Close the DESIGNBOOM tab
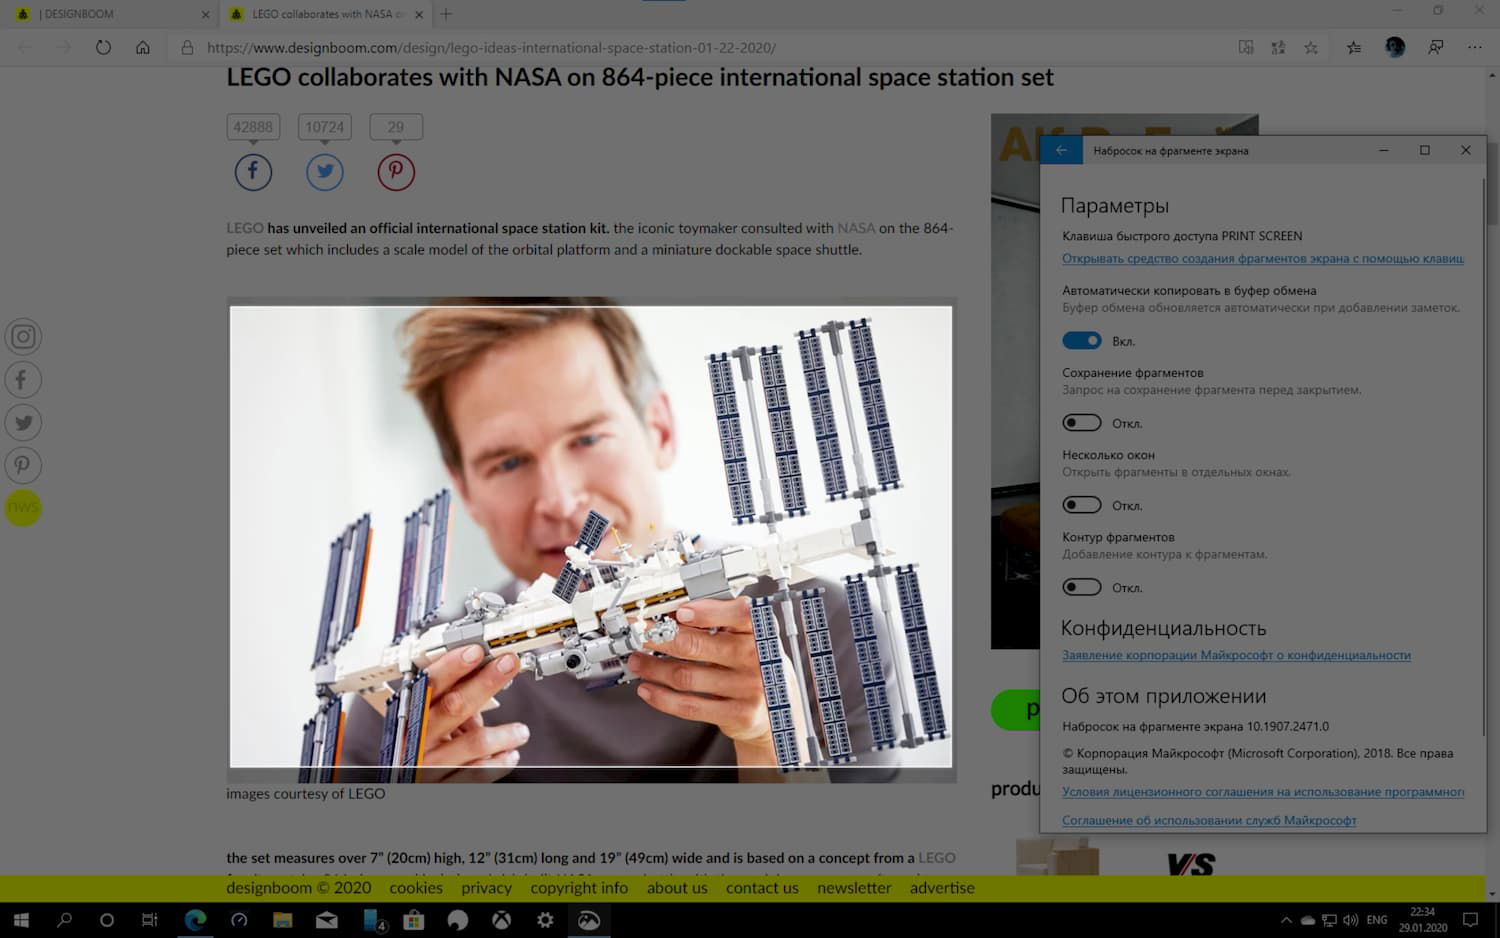Viewport: 1500px width, 938px height. coord(205,14)
